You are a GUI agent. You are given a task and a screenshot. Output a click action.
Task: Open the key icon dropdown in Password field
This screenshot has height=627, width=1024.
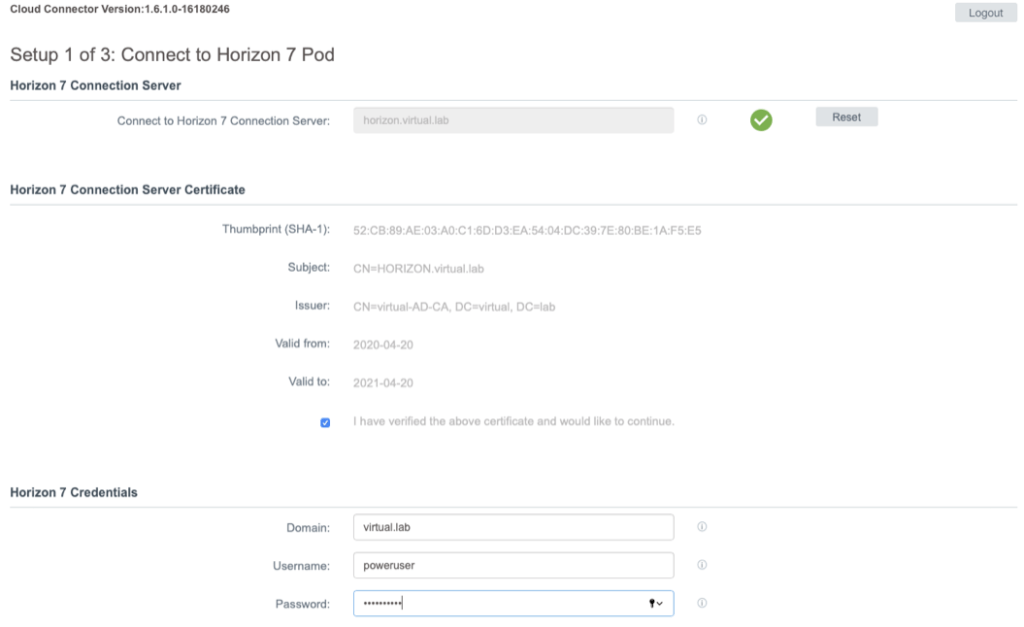tap(656, 603)
